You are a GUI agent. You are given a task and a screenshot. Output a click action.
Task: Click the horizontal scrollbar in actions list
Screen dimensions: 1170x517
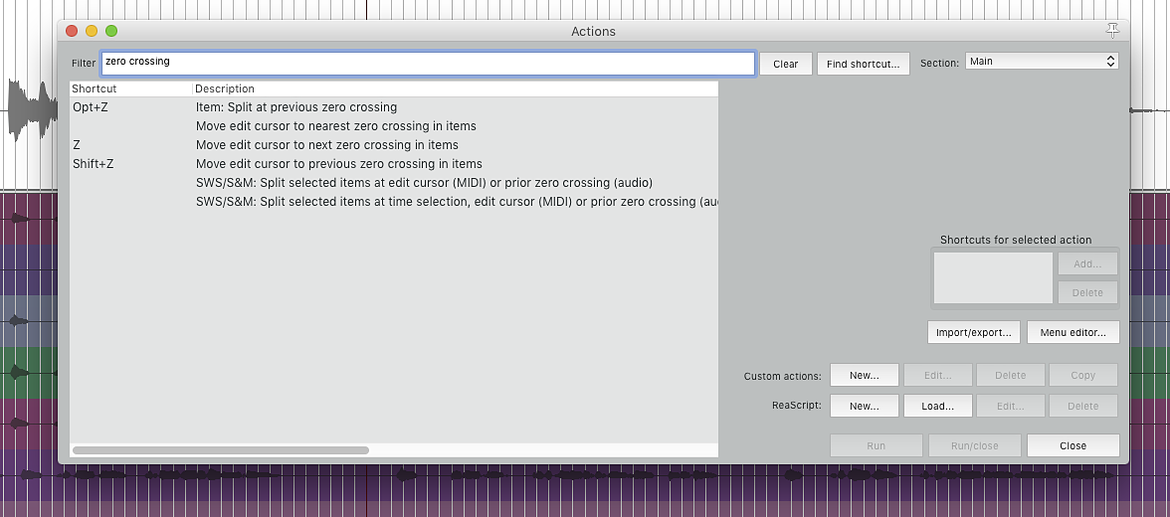click(x=221, y=450)
